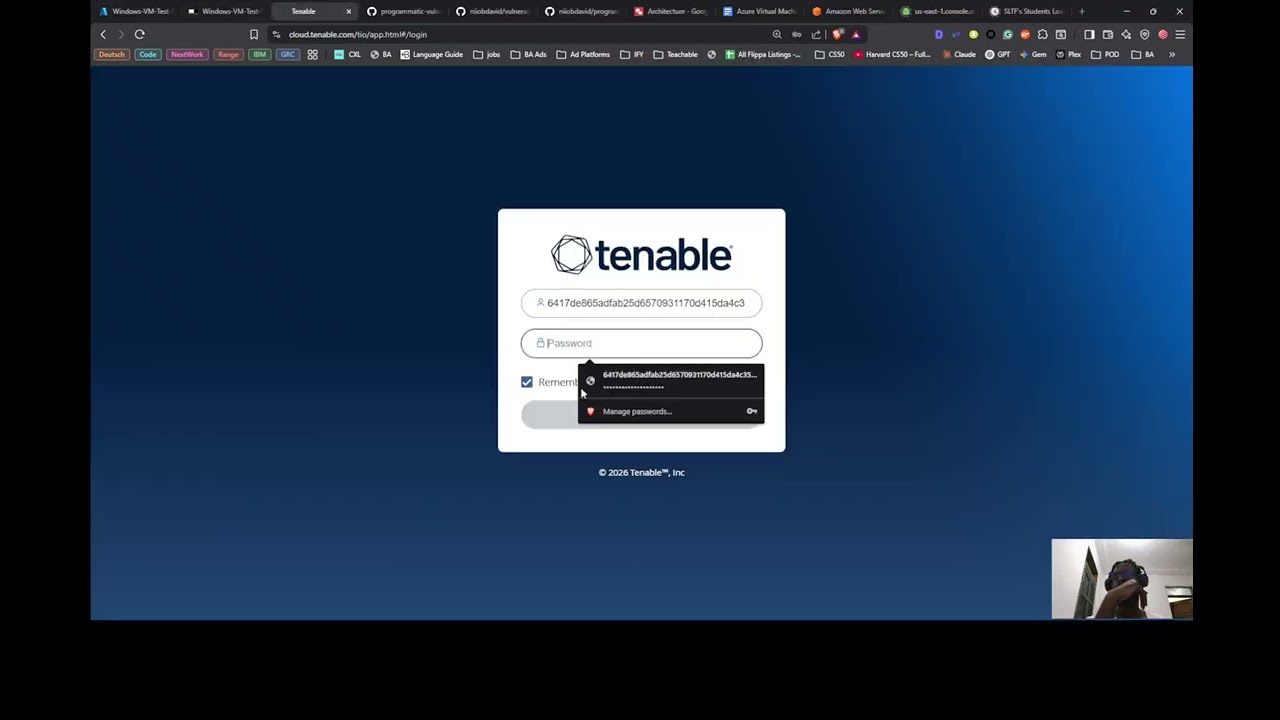Viewport: 1280px width, 720px height.
Task: Open the GPT bookmark
Action: tap(998, 54)
